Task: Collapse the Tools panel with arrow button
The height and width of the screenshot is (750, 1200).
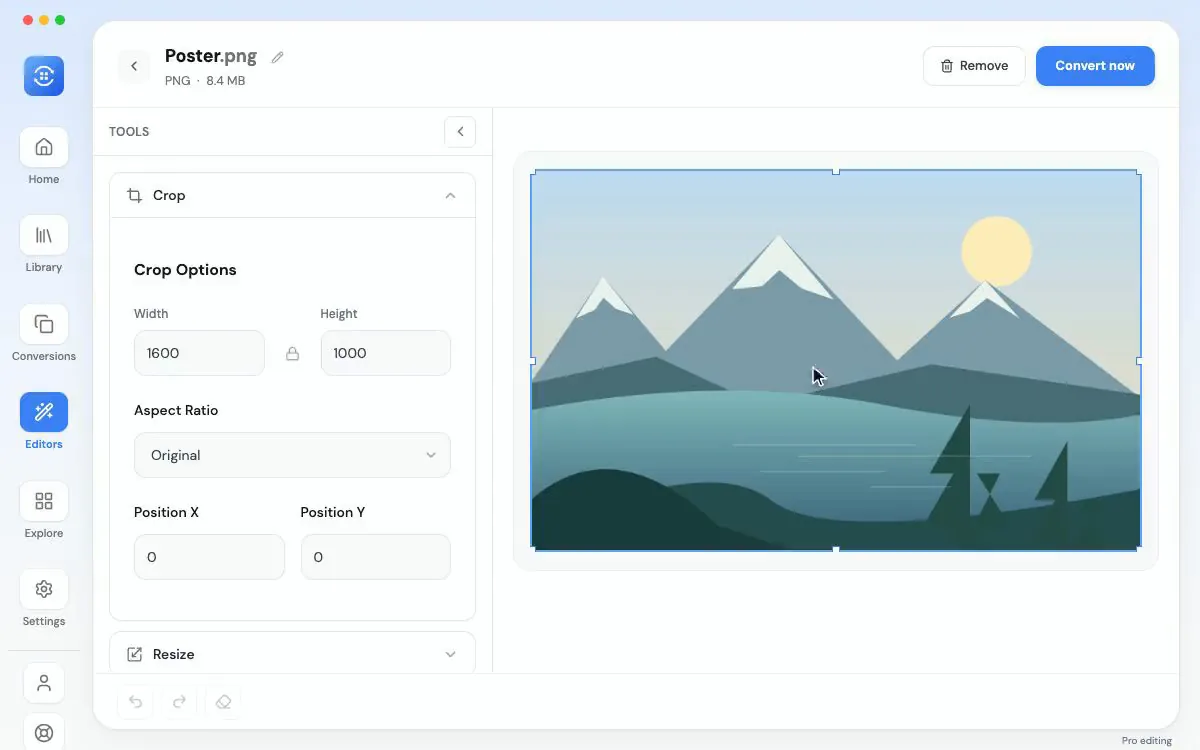Action: pos(460,131)
